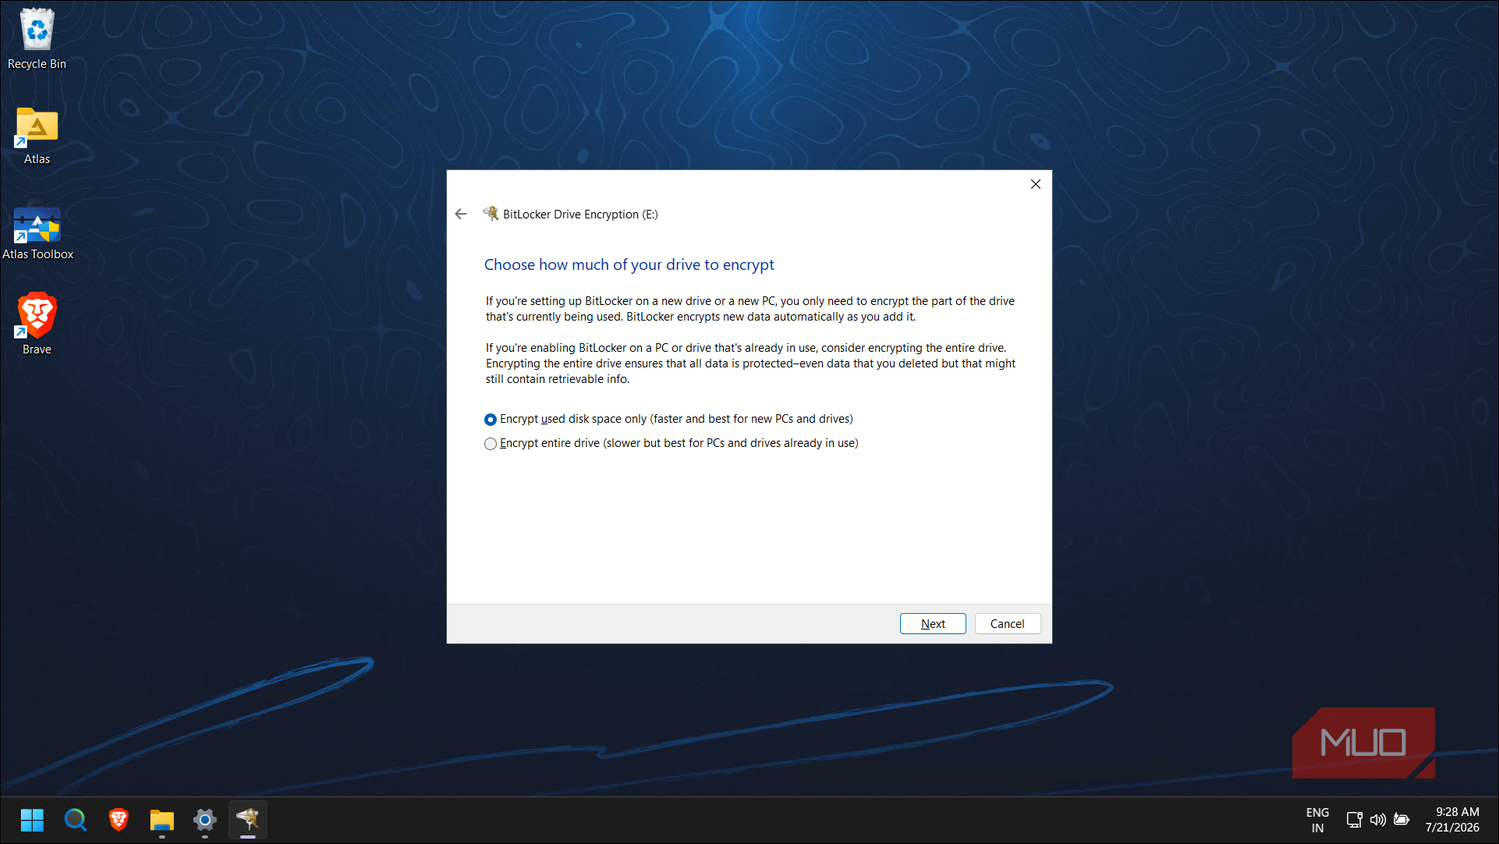
Task: Click the battery tray icon
Action: point(1402,820)
